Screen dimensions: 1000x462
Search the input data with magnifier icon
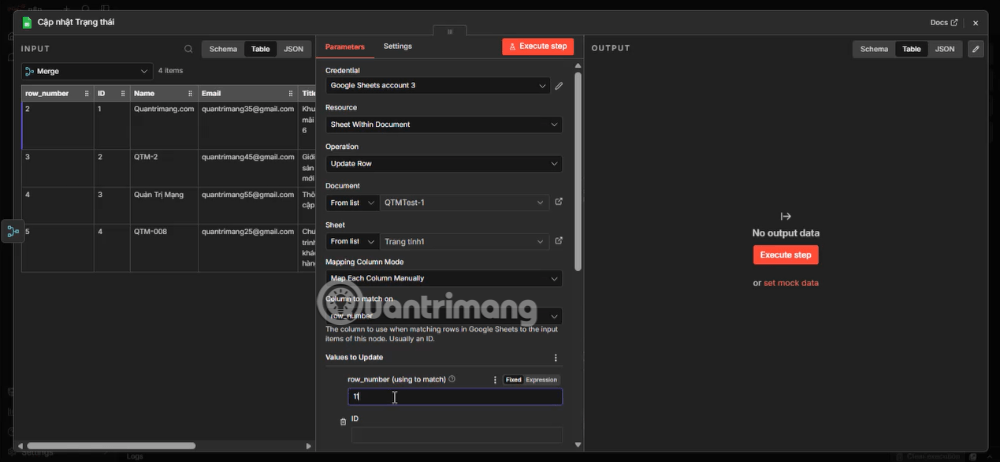tap(188, 49)
